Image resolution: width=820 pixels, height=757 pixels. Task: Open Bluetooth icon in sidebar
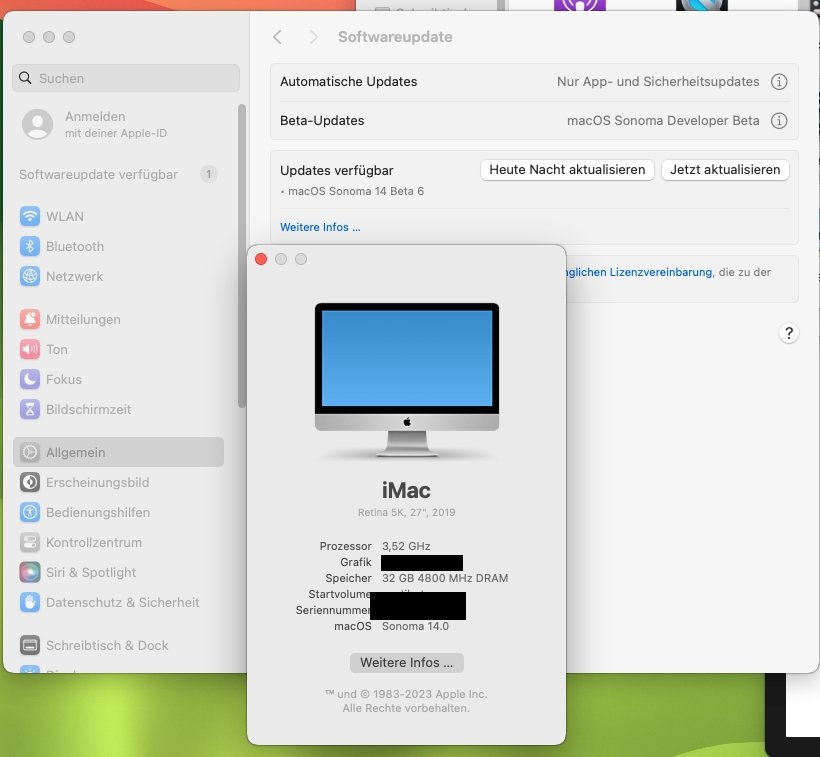[x=30, y=246]
